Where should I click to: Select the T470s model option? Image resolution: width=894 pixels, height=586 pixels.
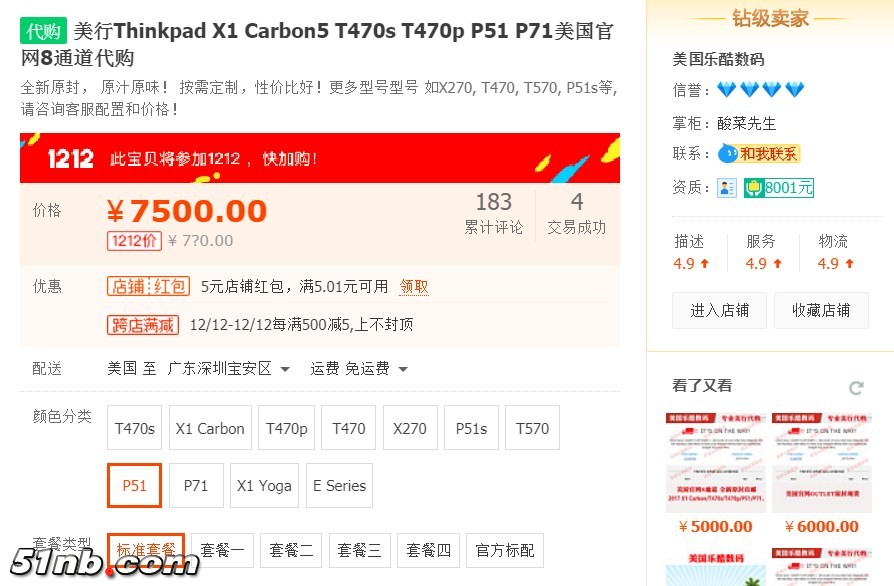(x=135, y=428)
